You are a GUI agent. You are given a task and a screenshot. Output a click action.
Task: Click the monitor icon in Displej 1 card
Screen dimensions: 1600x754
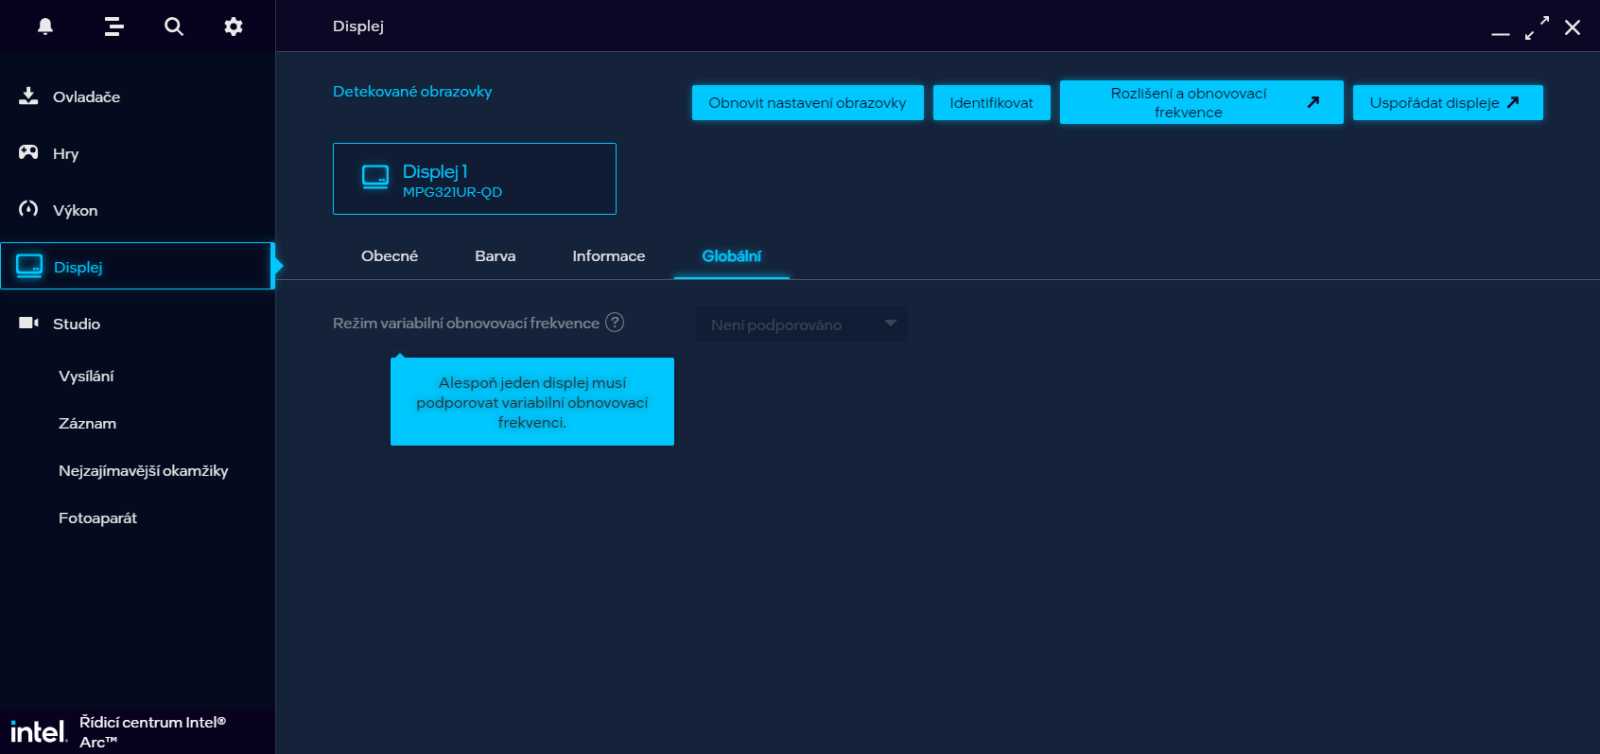click(x=375, y=178)
